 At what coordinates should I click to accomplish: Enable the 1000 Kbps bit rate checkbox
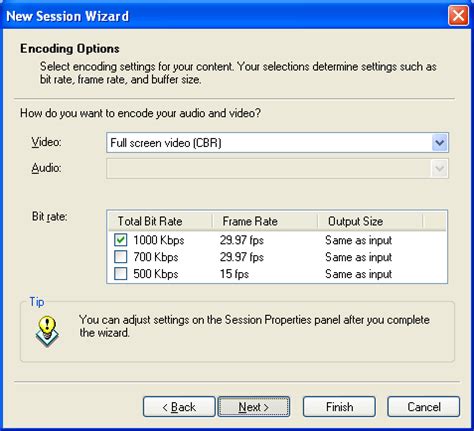120,240
